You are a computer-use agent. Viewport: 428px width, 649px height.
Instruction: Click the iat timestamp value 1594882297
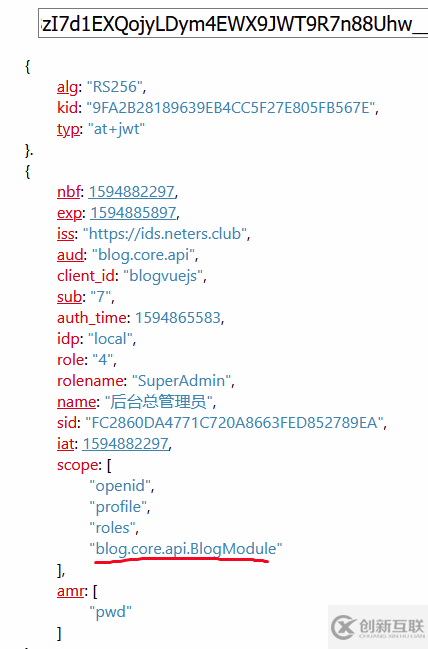[x=126, y=443]
